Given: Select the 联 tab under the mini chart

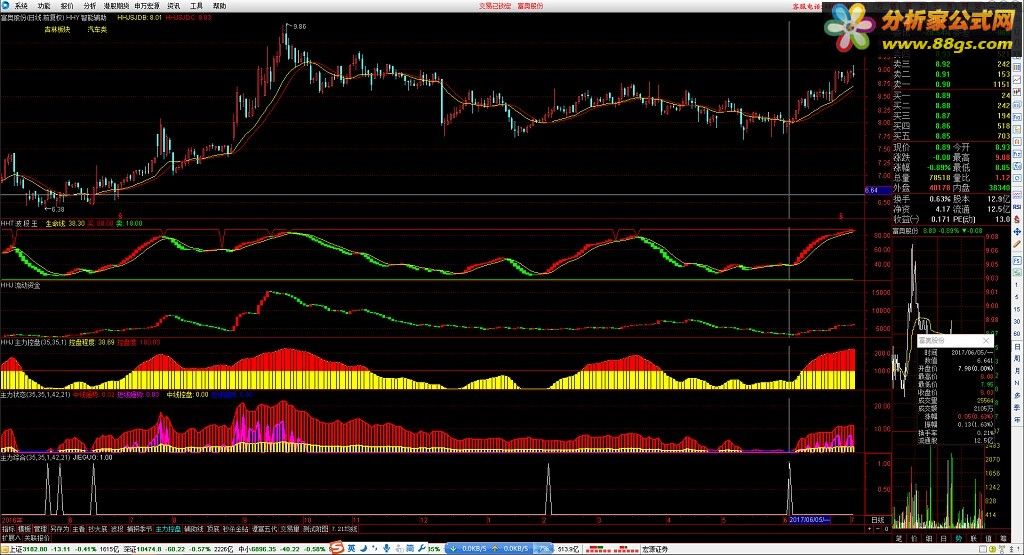Looking at the screenshot, I should point(974,538).
